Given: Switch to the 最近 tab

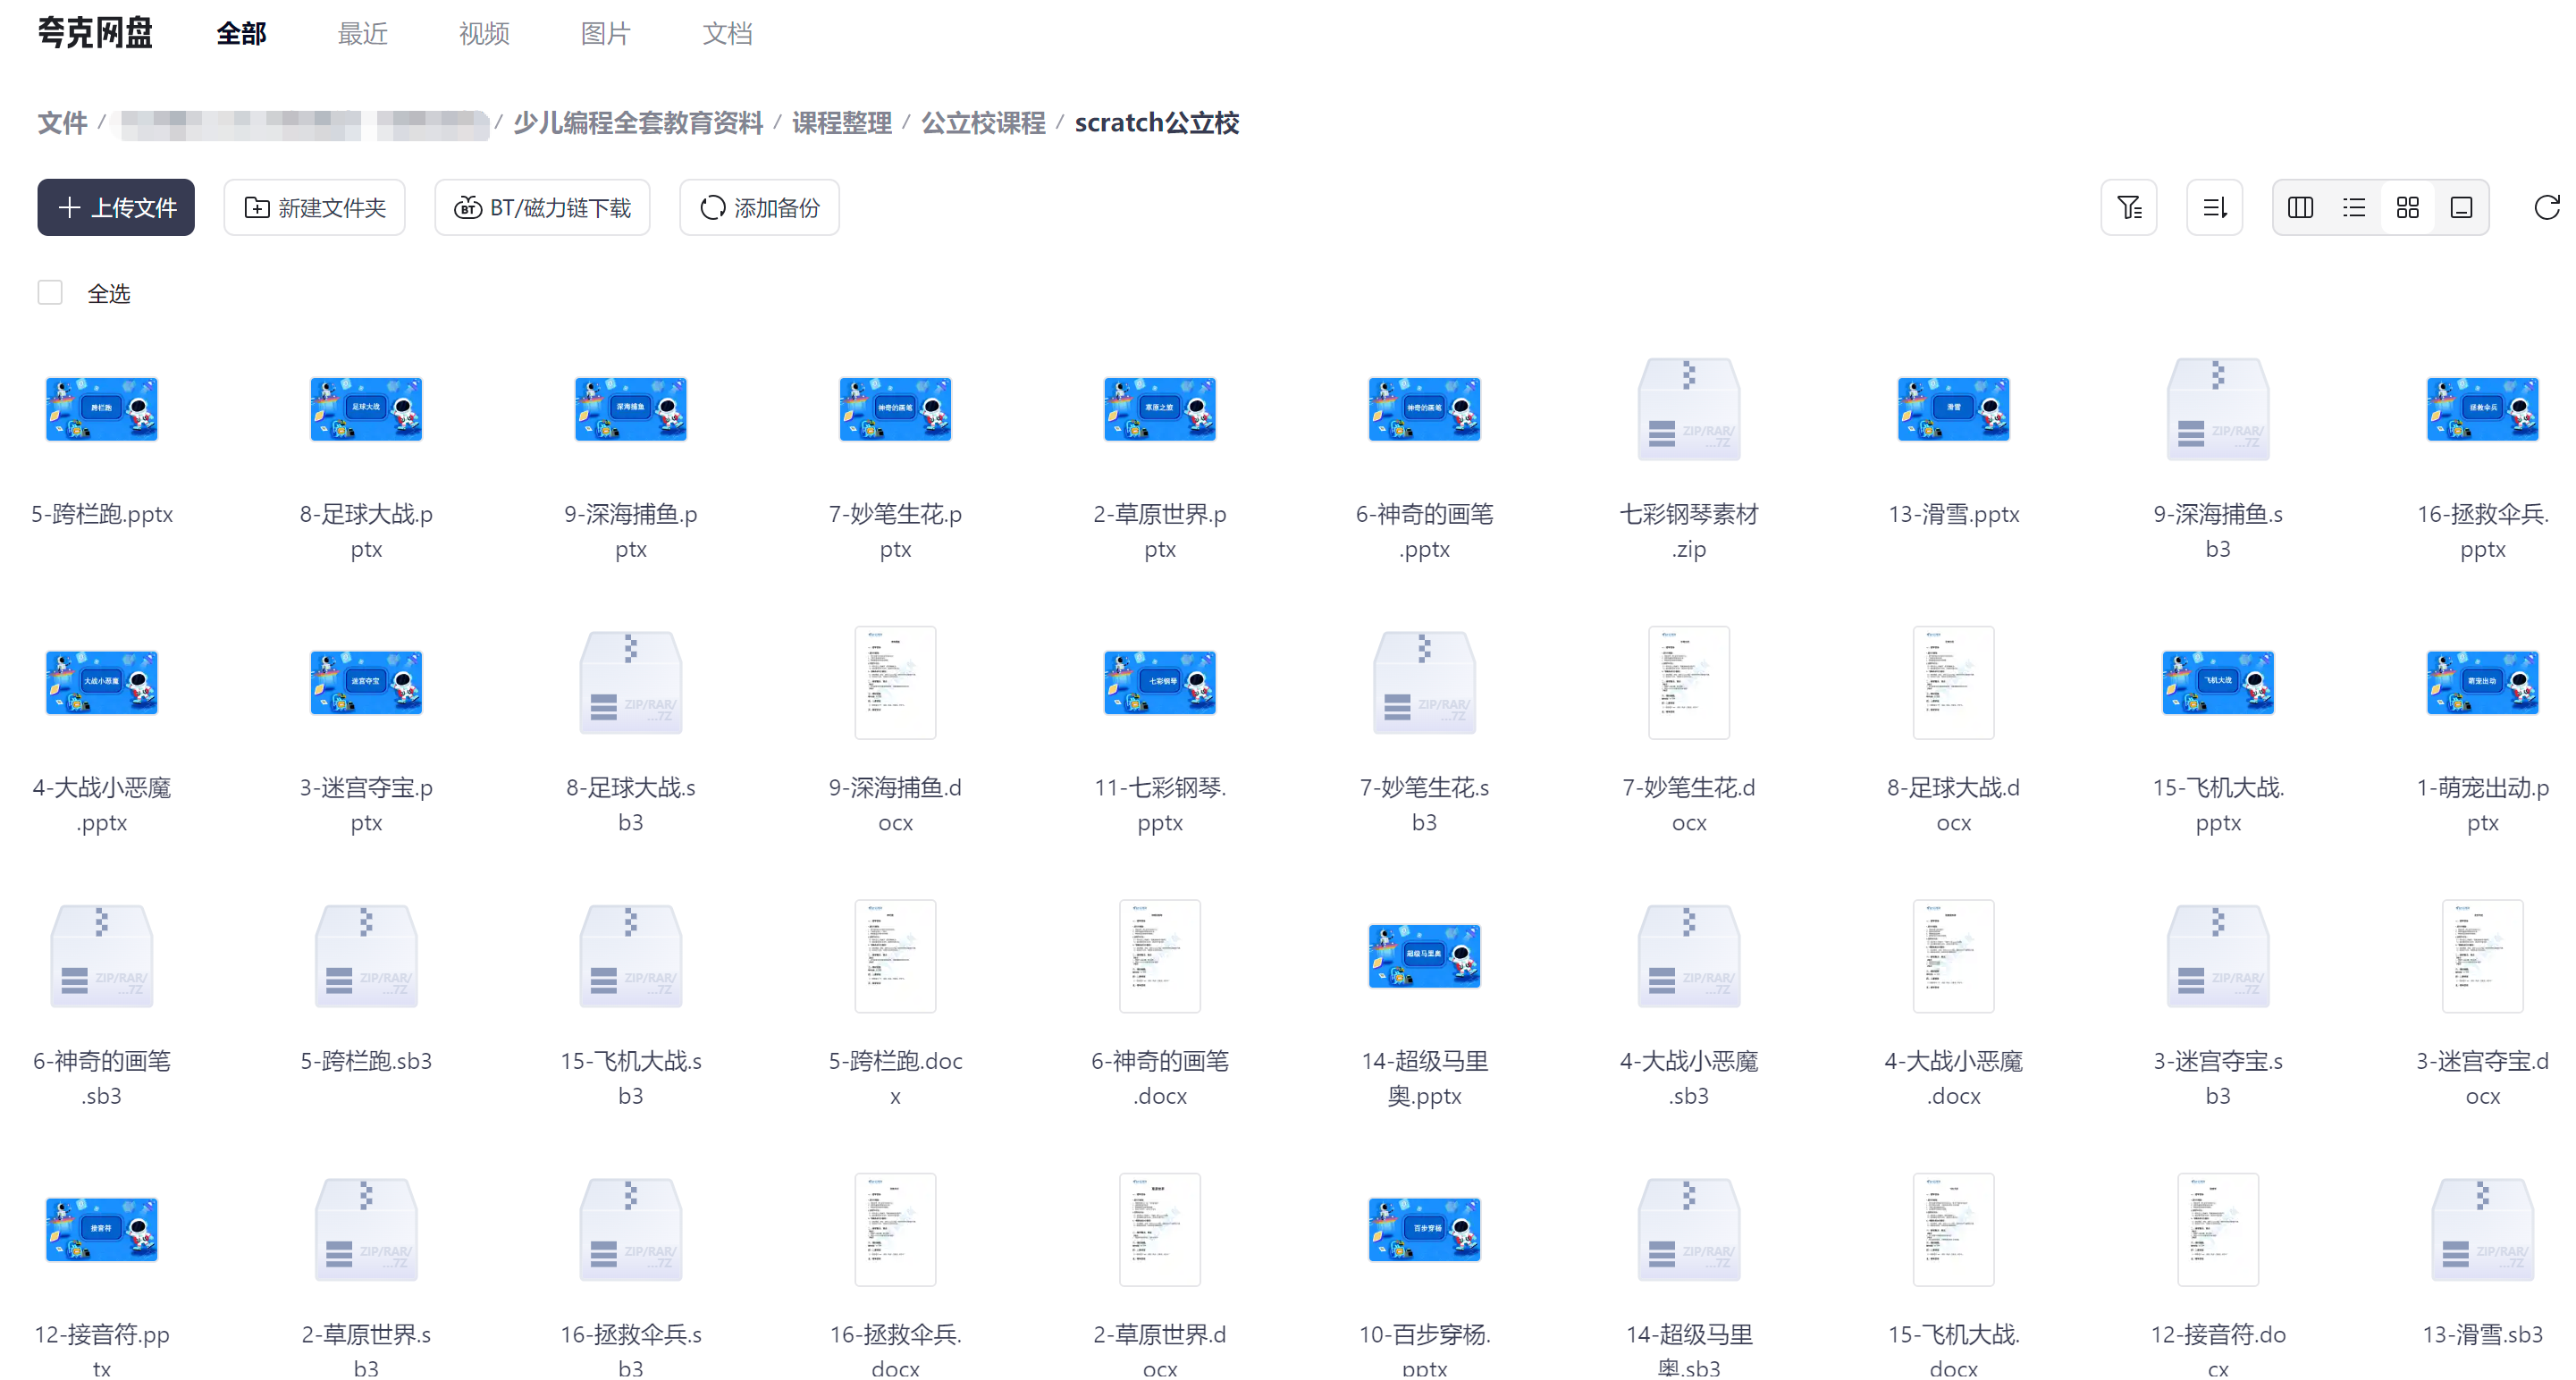Looking at the screenshot, I should pos(362,34).
